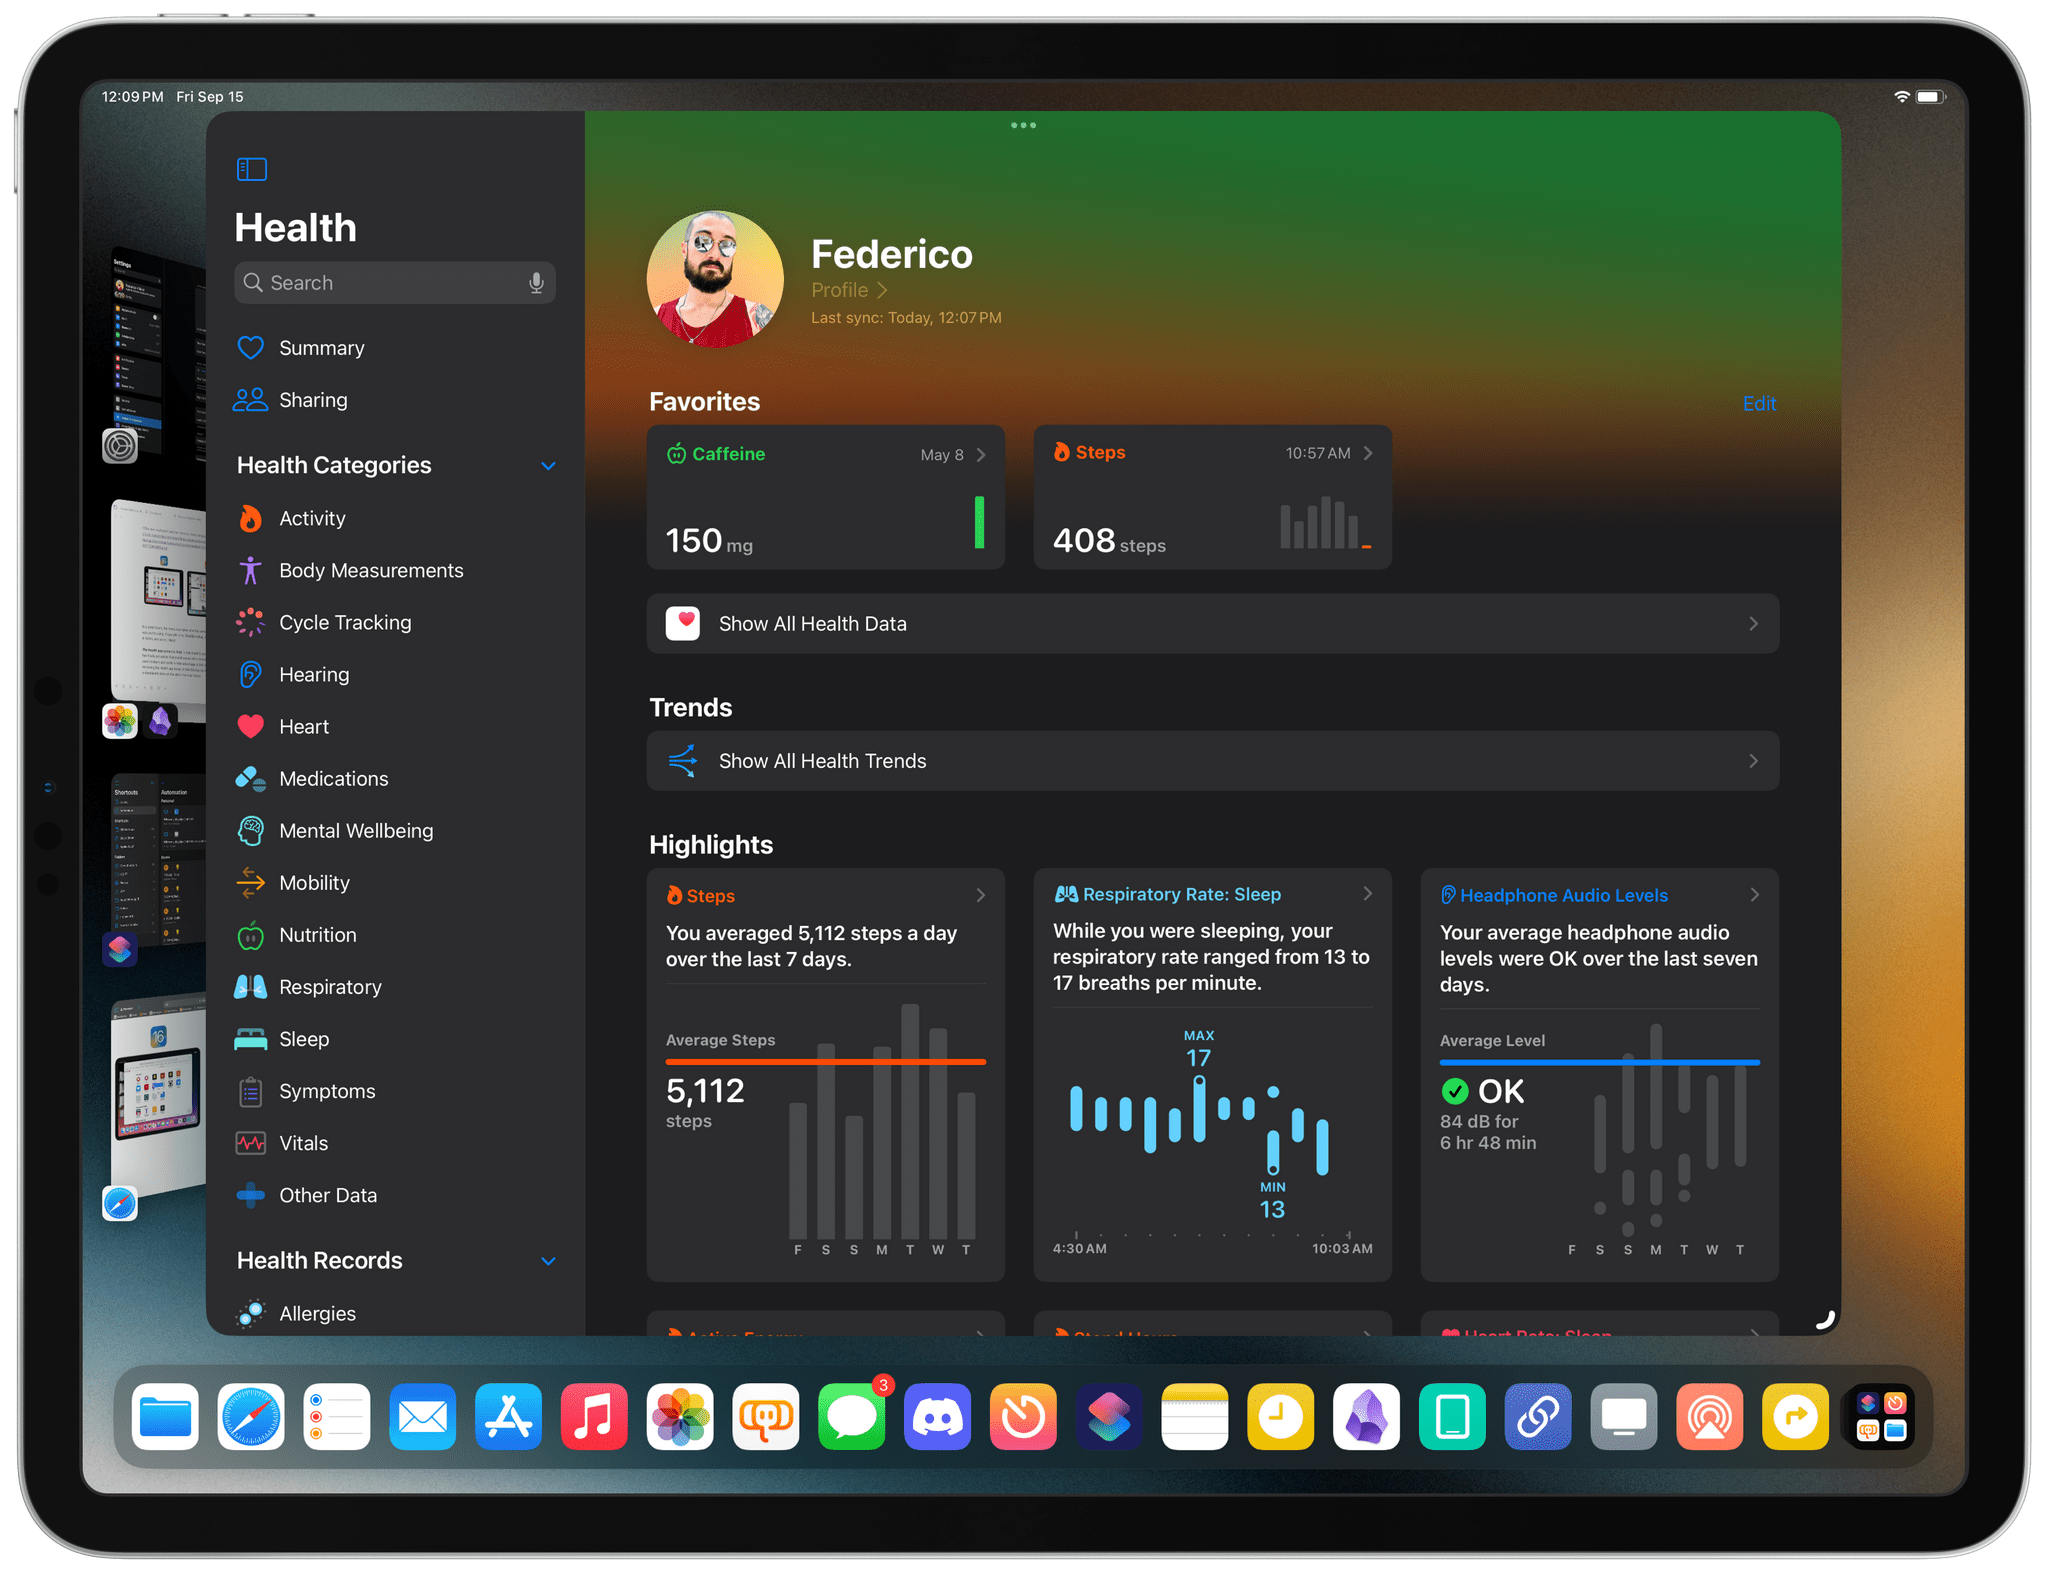Open the yellow clock app in dock
This screenshot has width=2048, height=1576.
tap(1281, 1417)
